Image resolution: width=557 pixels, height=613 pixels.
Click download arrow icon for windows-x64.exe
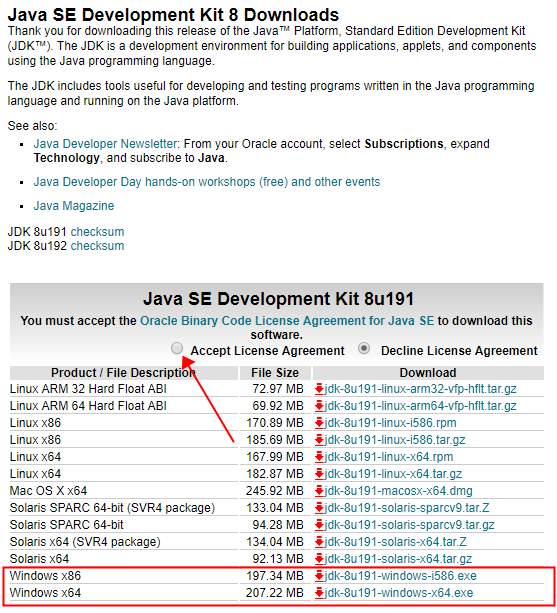coord(319,593)
